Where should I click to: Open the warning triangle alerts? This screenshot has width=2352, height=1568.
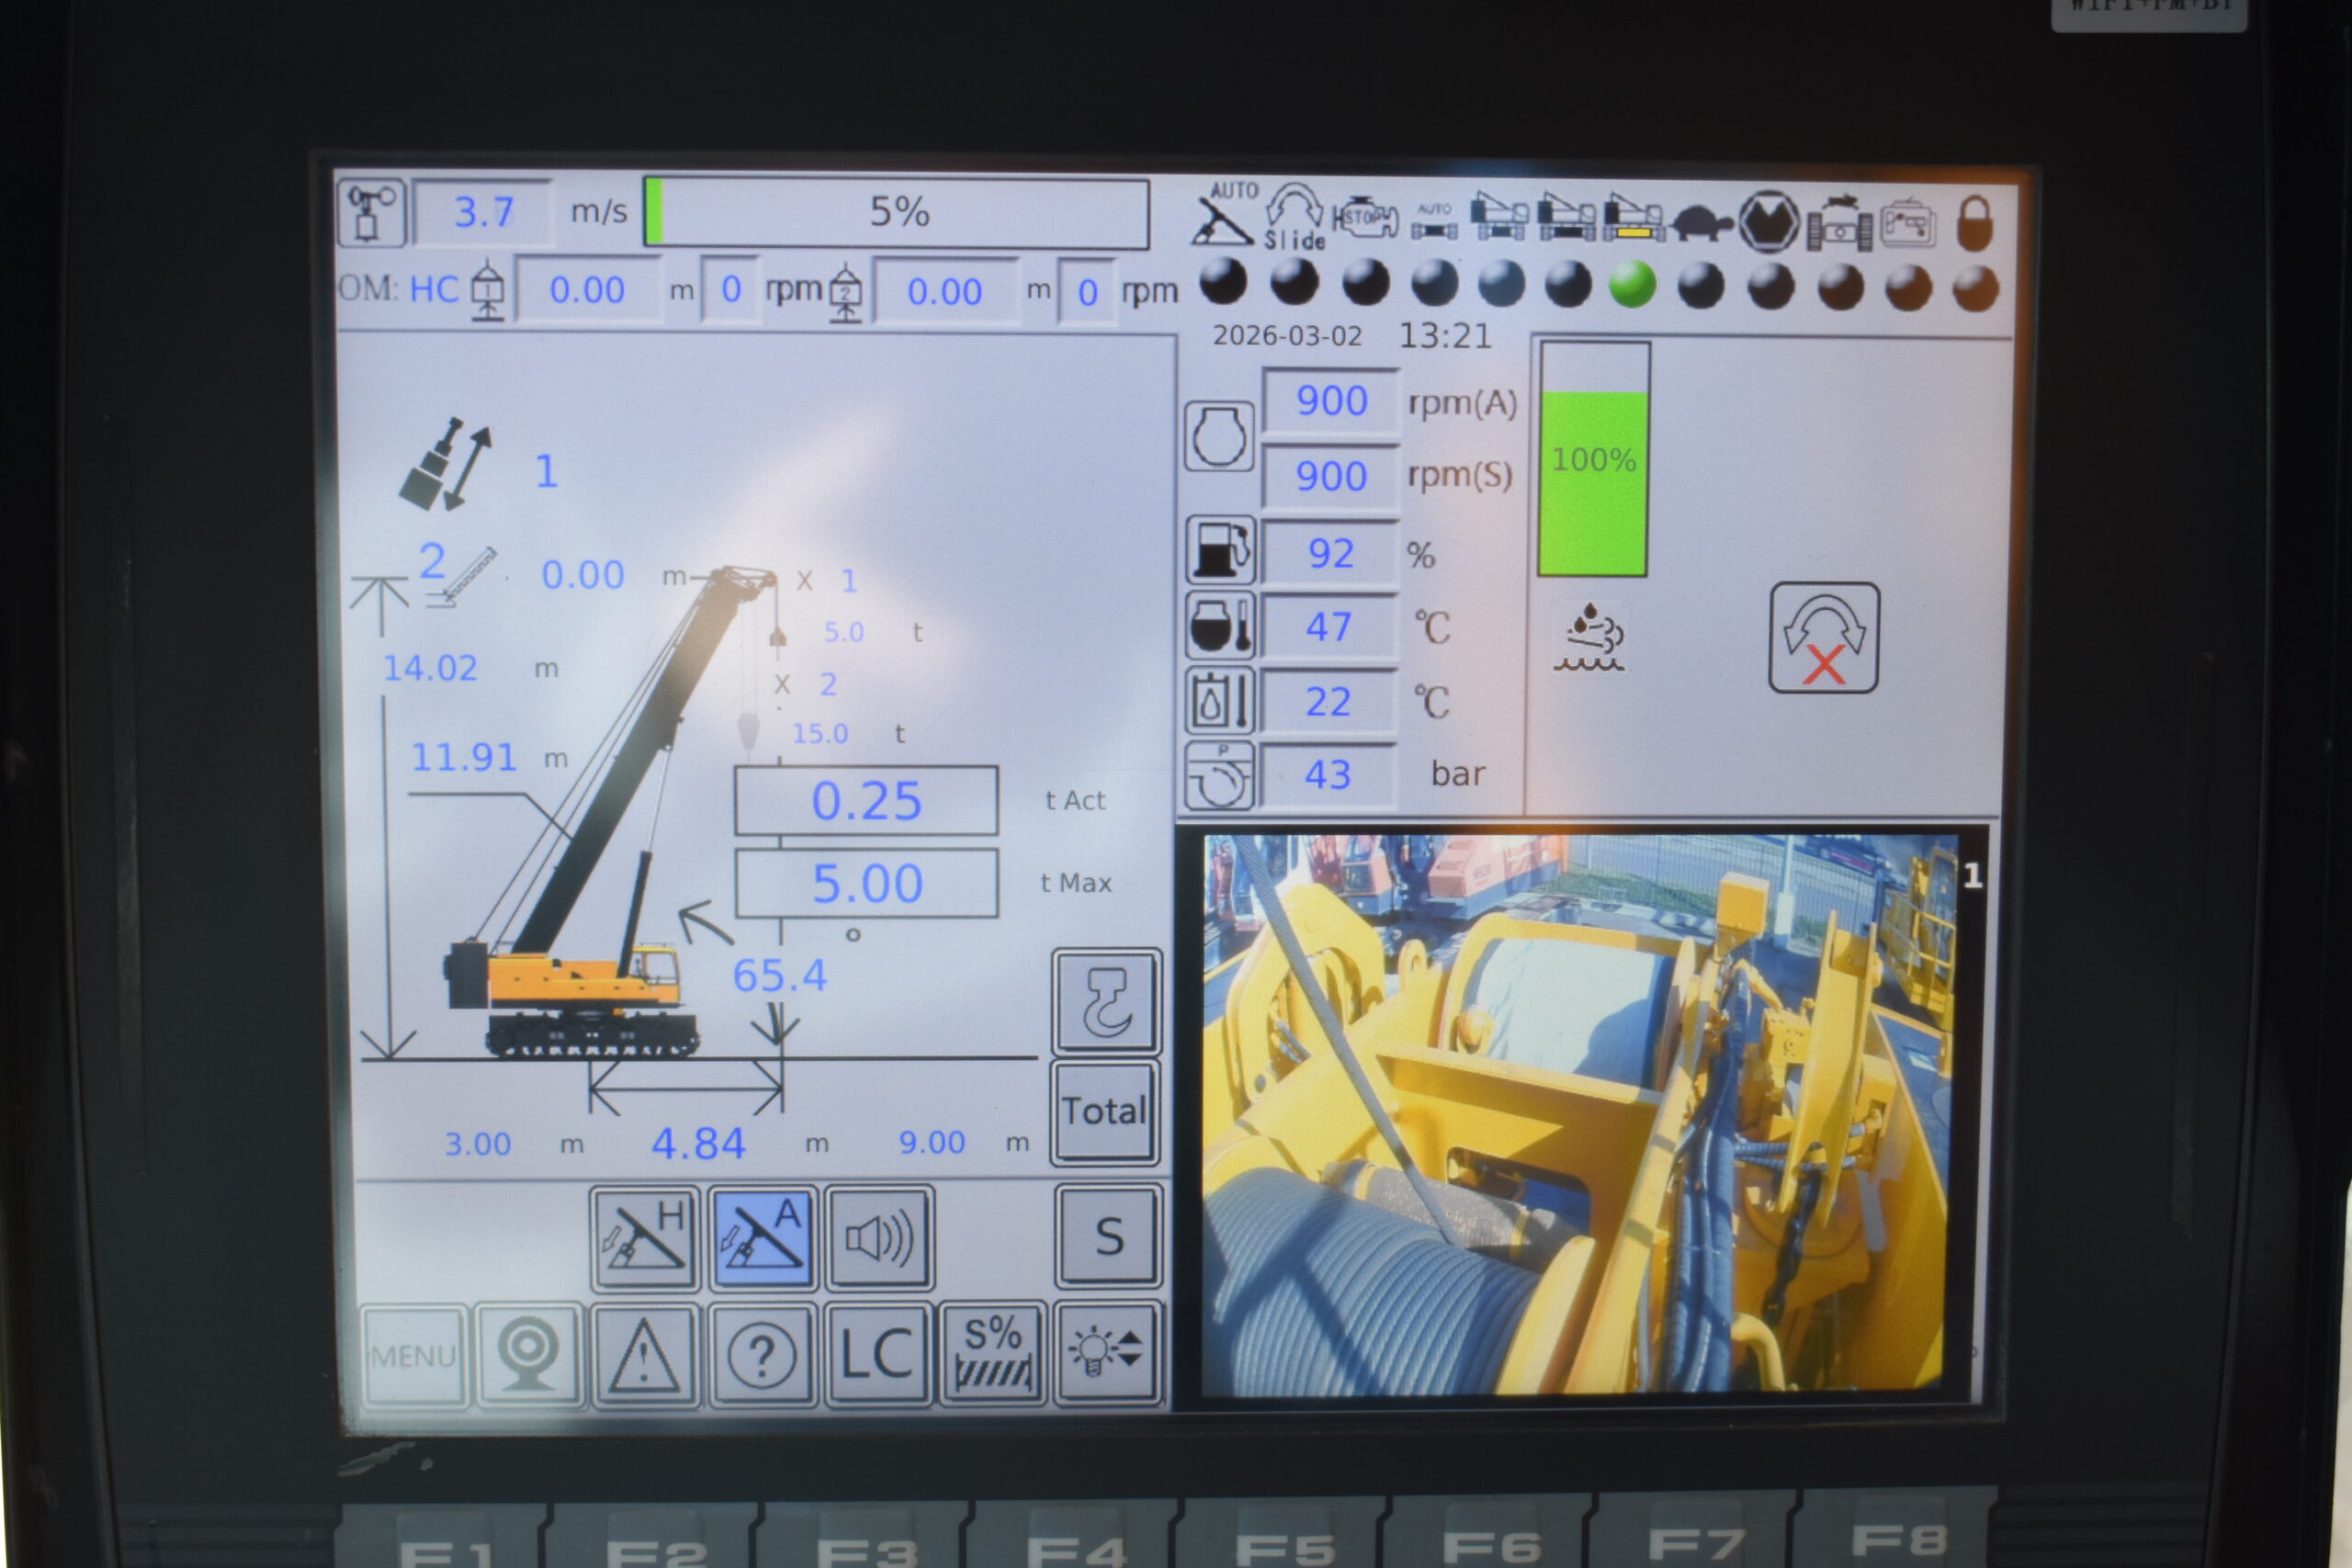(x=645, y=1355)
